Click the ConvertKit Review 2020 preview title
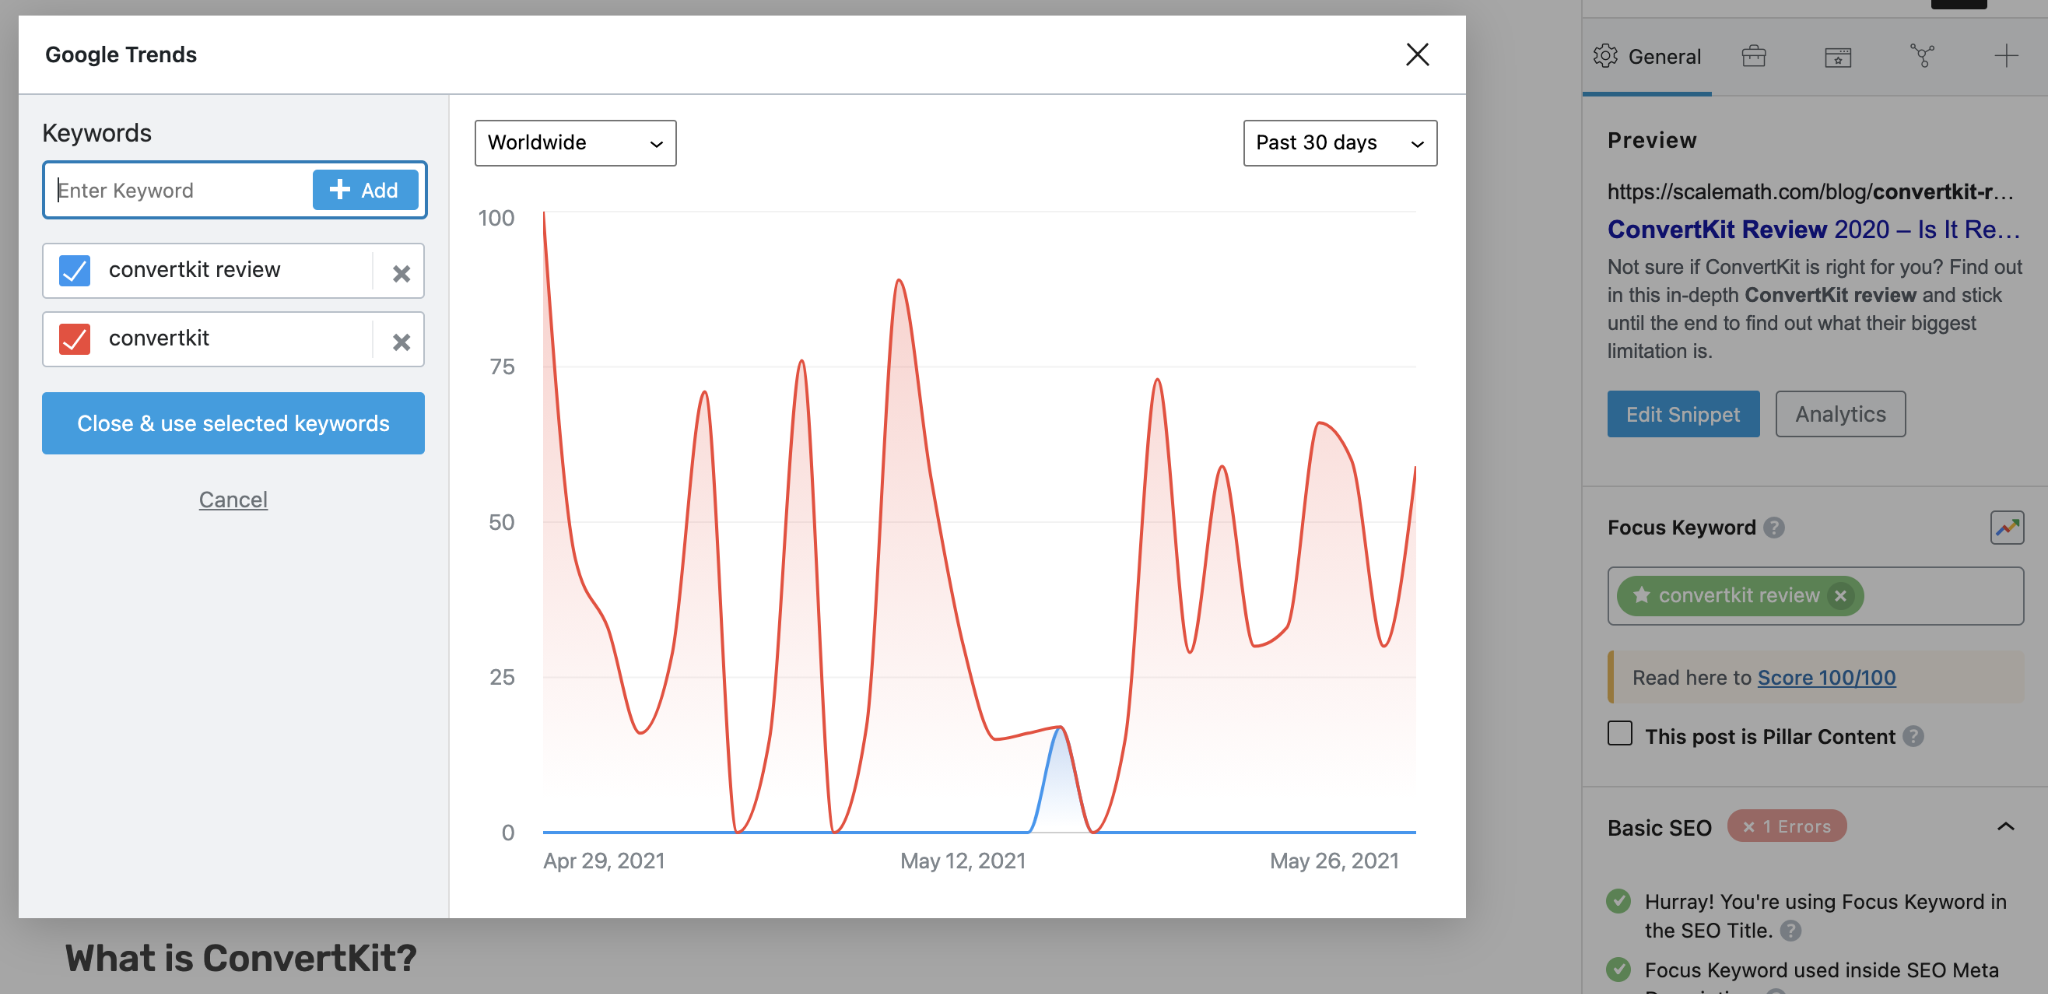The height and width of the screenshot is (994, 2048). point(1814,229)
